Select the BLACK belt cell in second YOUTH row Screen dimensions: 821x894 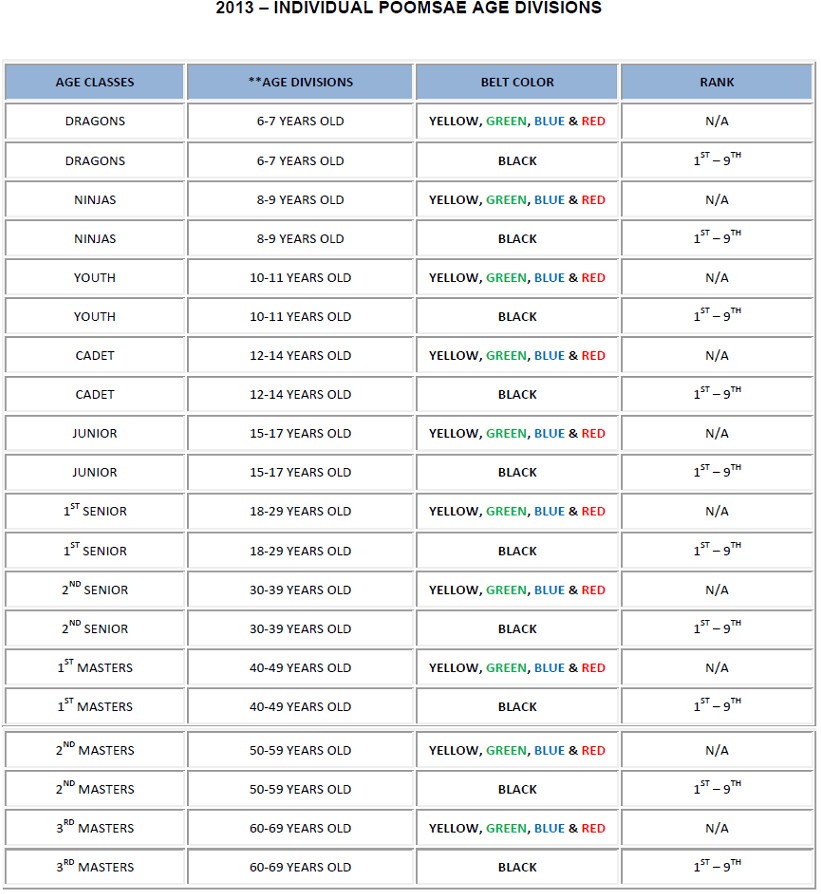click(517, 316)
